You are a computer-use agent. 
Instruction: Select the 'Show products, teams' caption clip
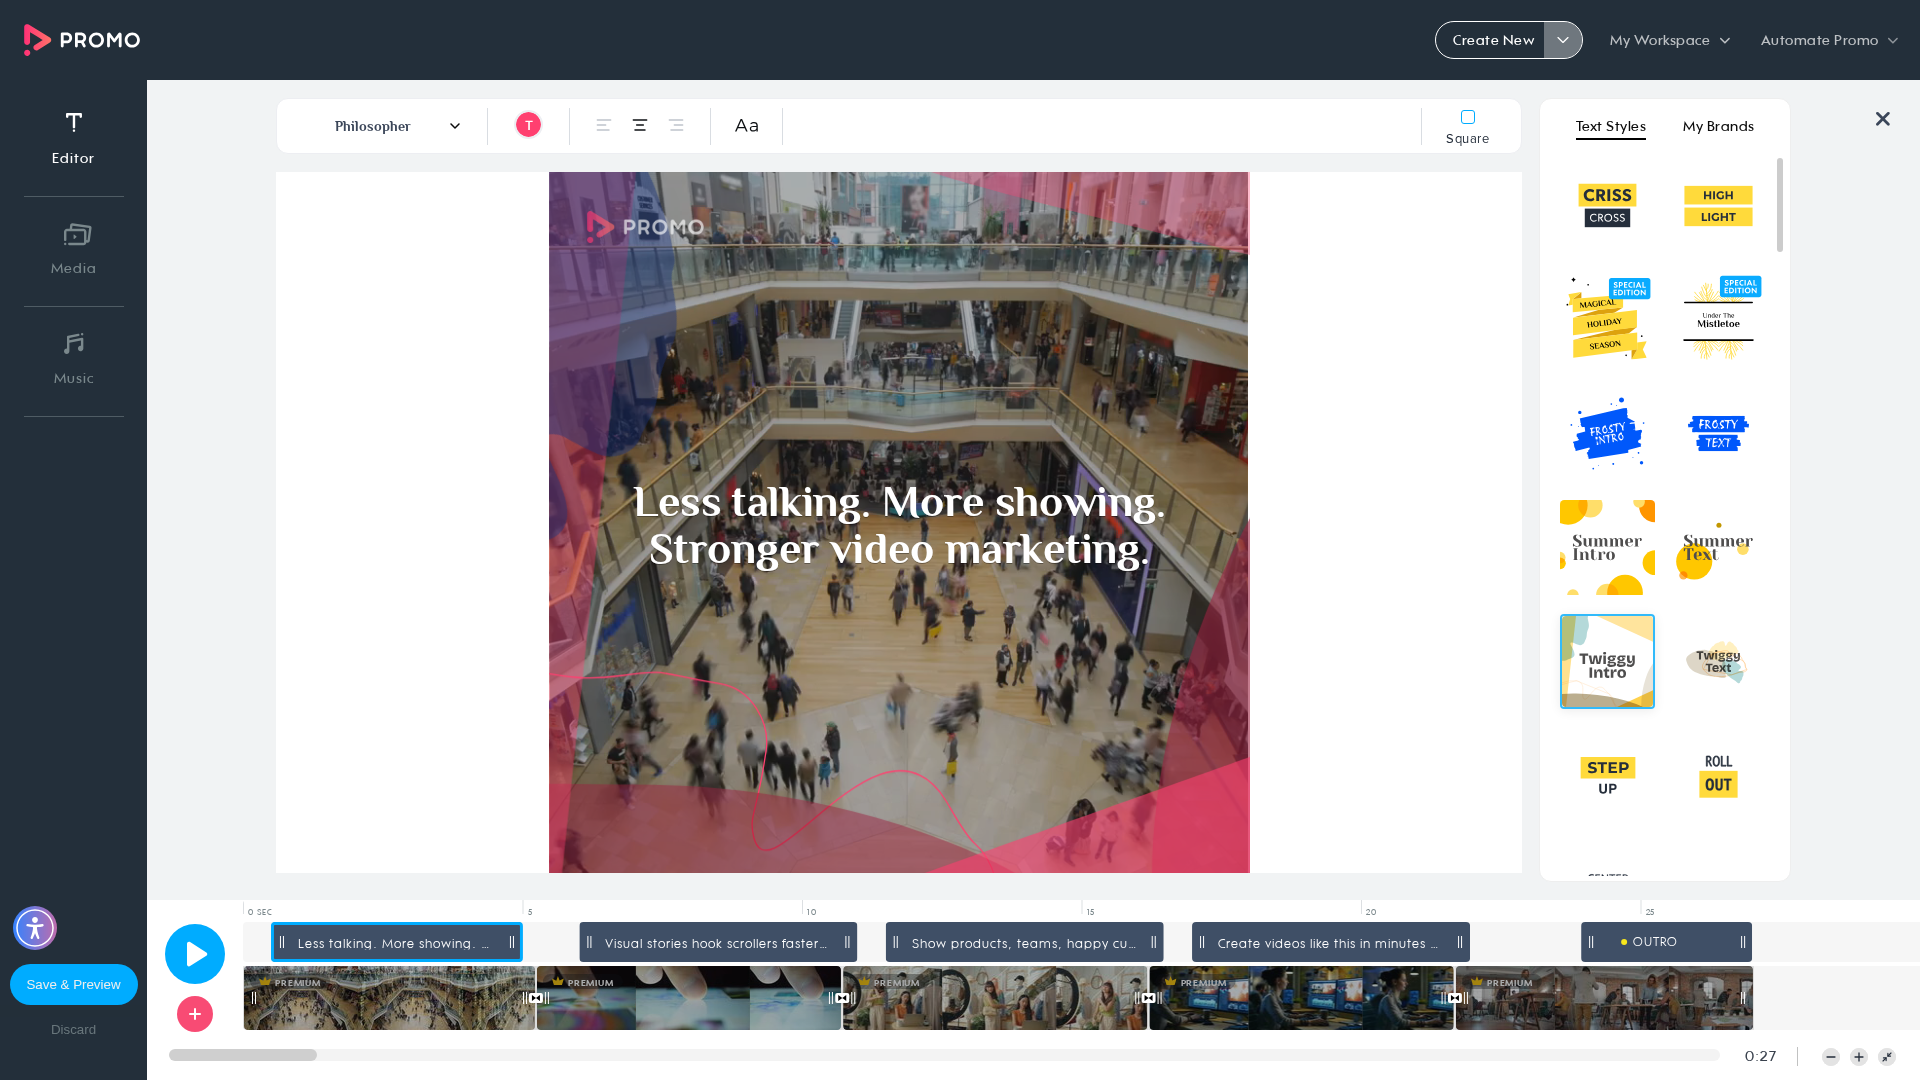(1024, 942)
